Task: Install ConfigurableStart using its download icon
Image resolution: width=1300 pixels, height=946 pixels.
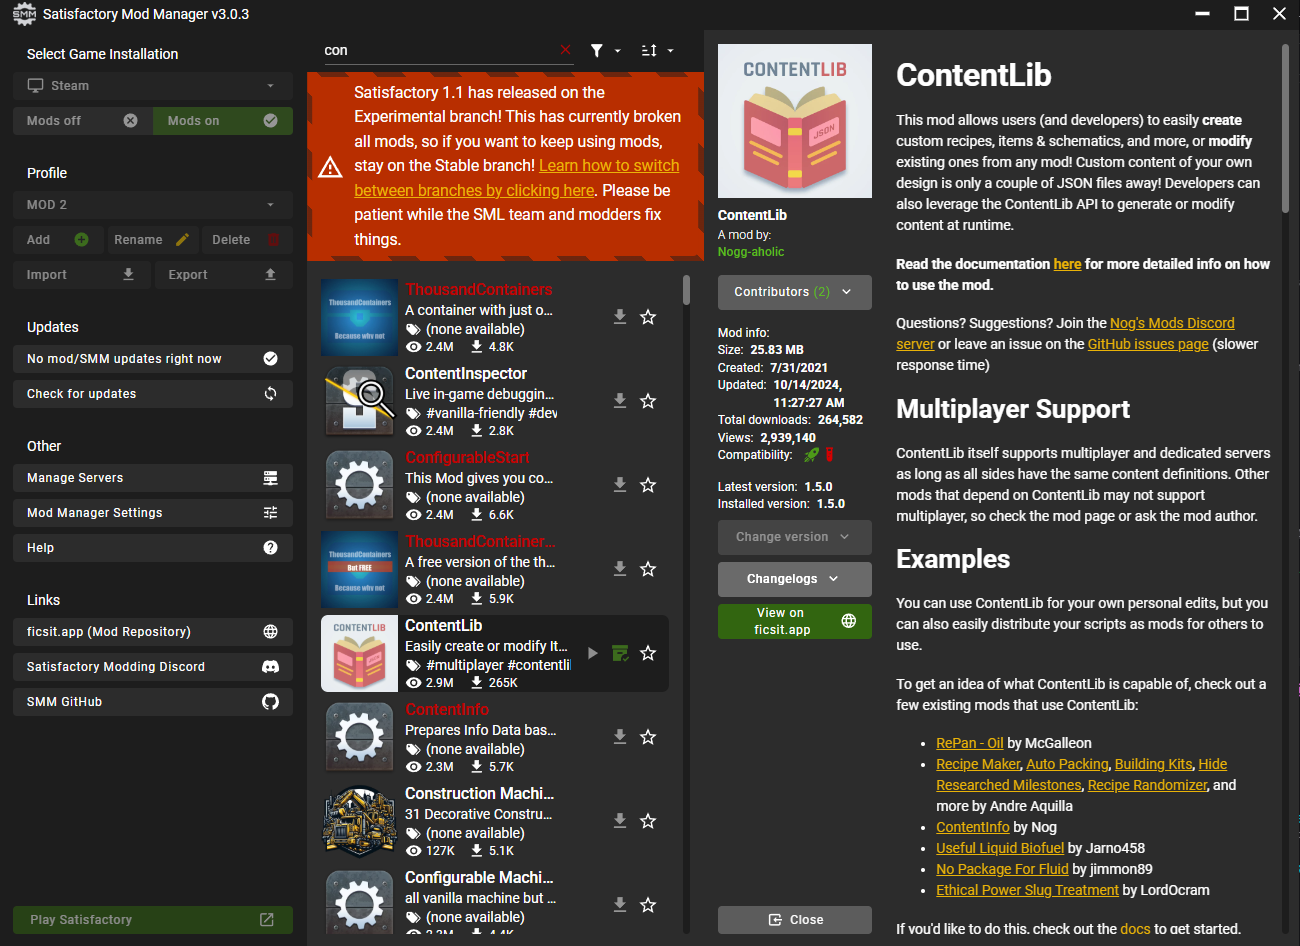Action: click(x=620, y=485)
